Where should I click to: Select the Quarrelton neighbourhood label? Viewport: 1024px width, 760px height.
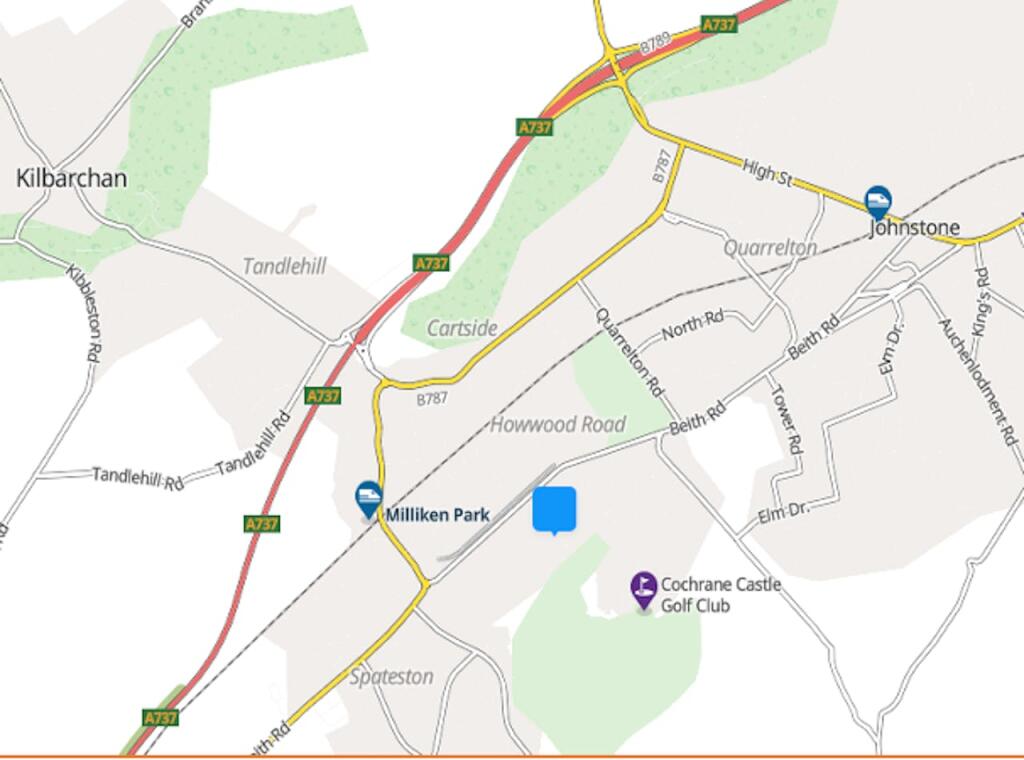pos(771,247)
